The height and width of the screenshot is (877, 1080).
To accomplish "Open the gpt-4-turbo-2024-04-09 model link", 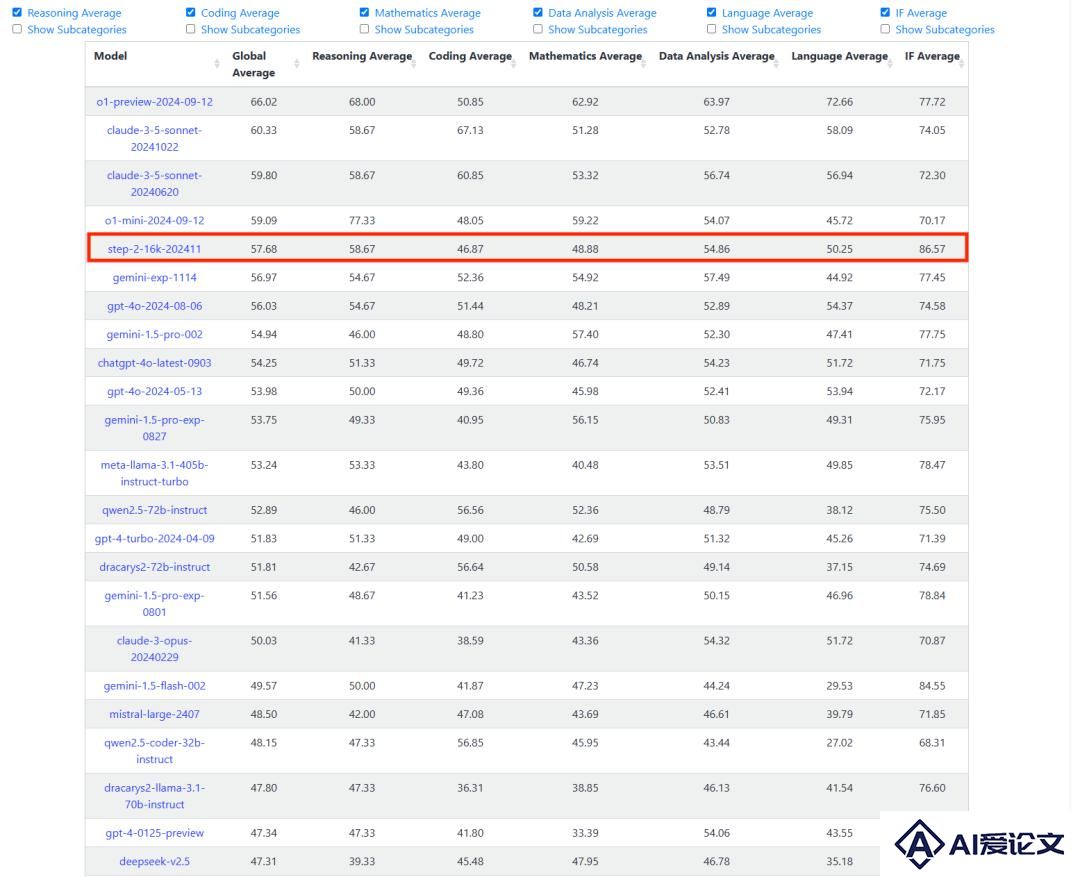I will pos(154,539).
